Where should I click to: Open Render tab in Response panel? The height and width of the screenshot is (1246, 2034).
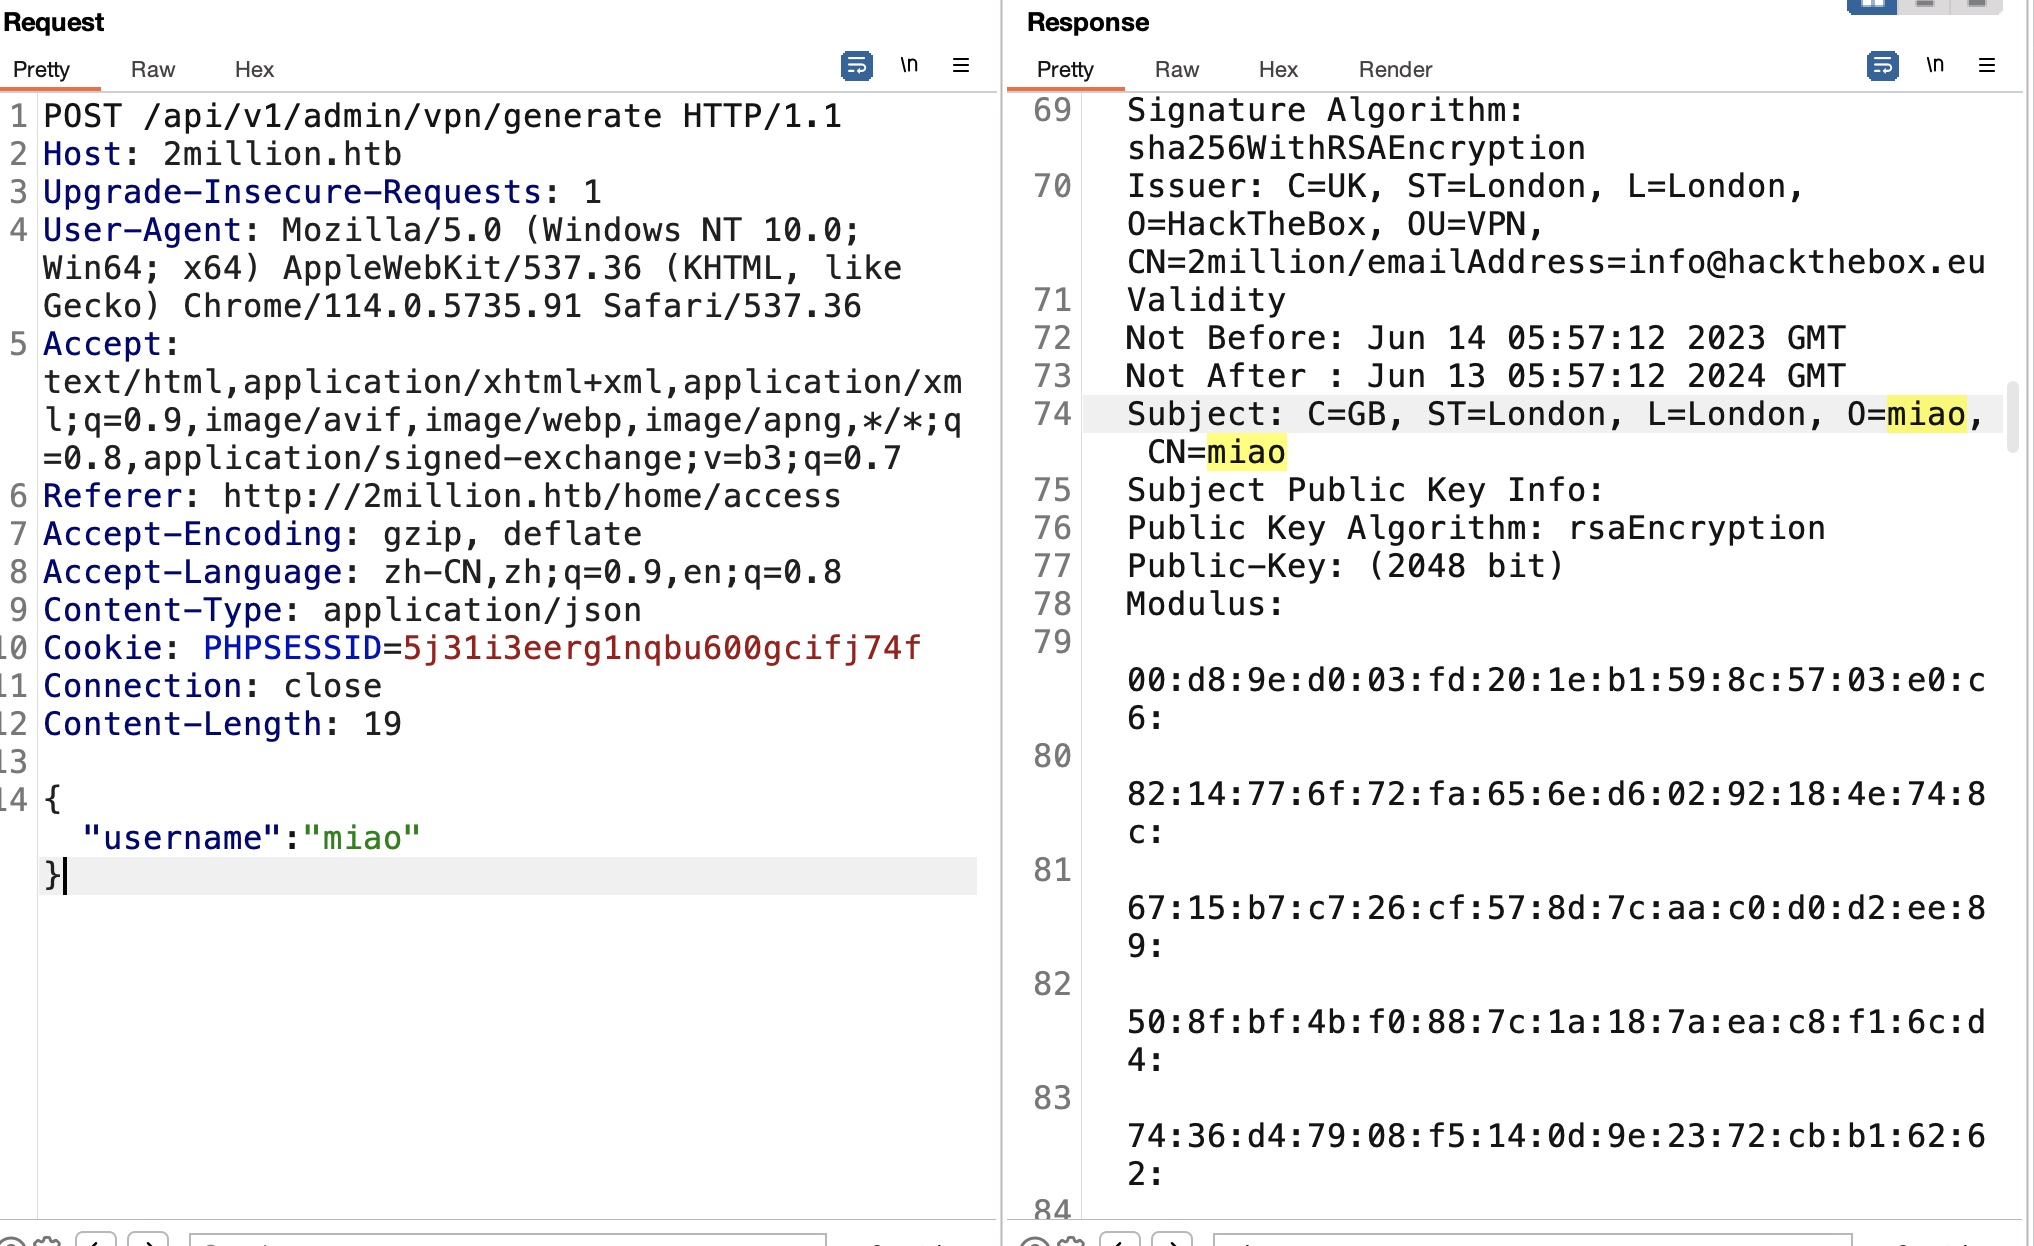[1395, 69]
